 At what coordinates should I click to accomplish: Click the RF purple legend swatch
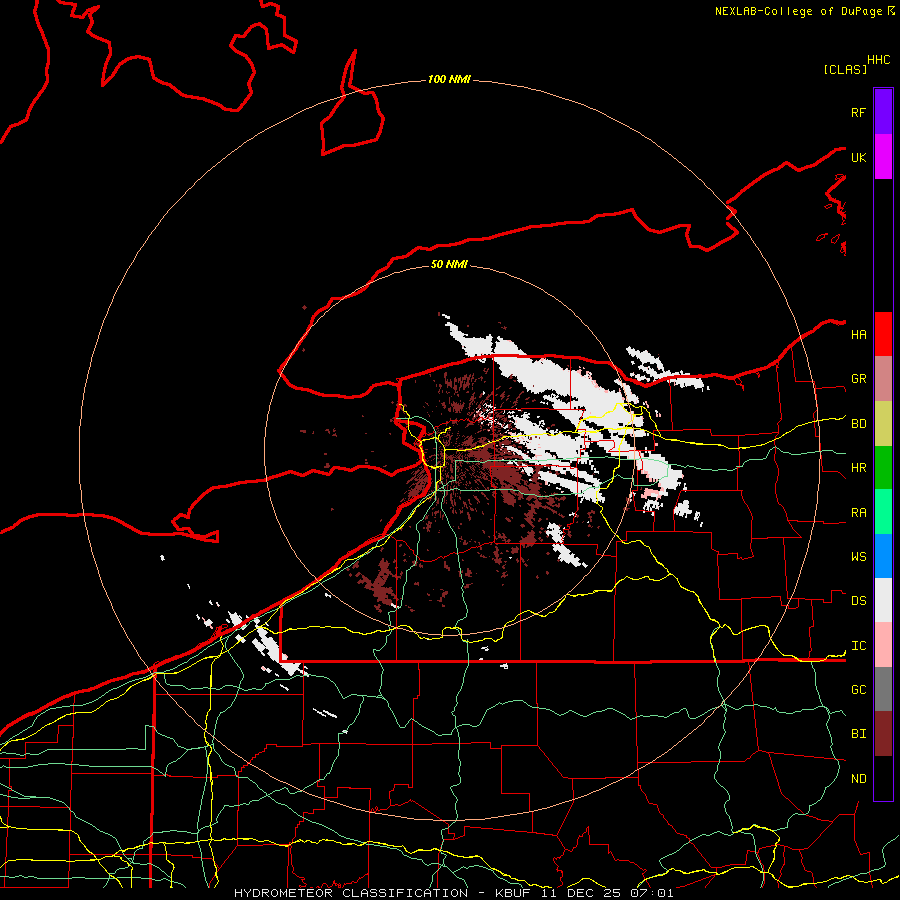pos(883,112)
